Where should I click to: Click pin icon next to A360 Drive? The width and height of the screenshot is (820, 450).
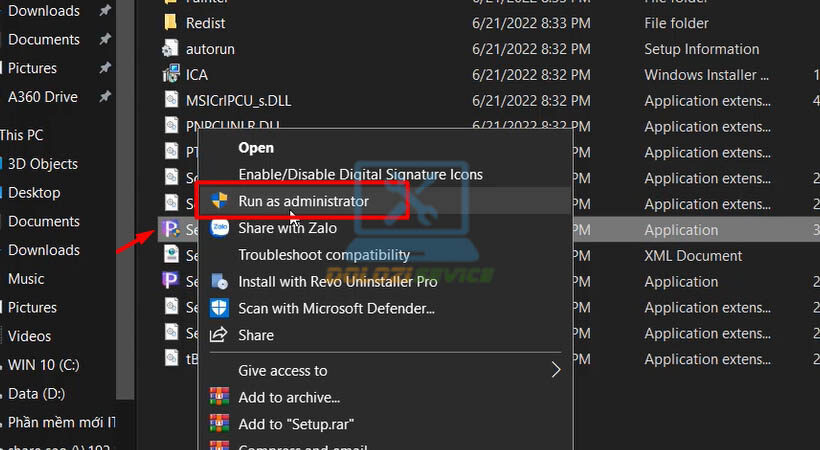105,96
